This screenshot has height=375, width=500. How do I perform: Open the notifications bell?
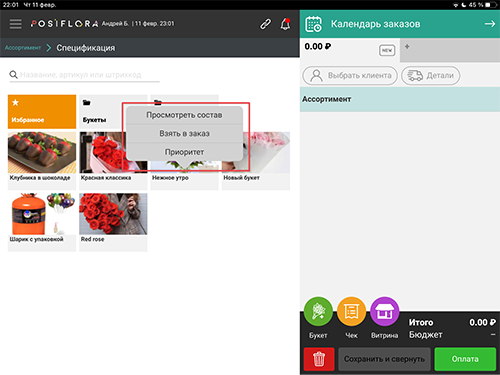tap(285, 24)
